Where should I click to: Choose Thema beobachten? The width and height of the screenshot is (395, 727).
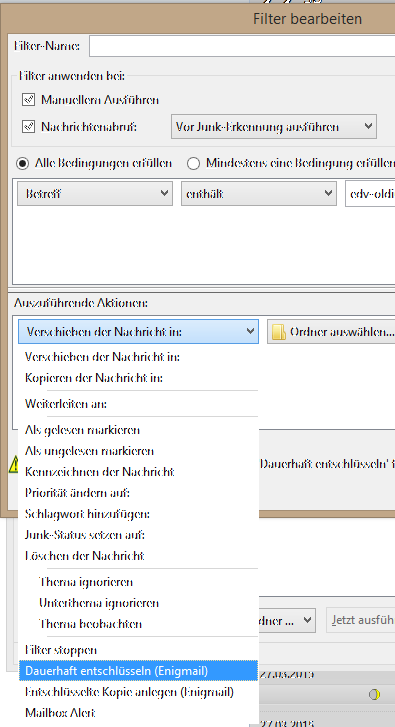click(139, 624)
